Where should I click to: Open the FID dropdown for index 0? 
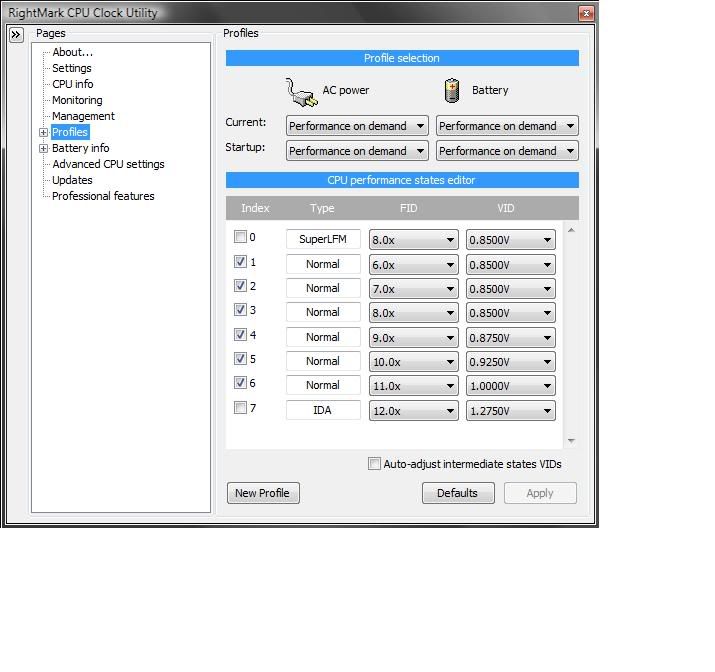coord(414,240)
